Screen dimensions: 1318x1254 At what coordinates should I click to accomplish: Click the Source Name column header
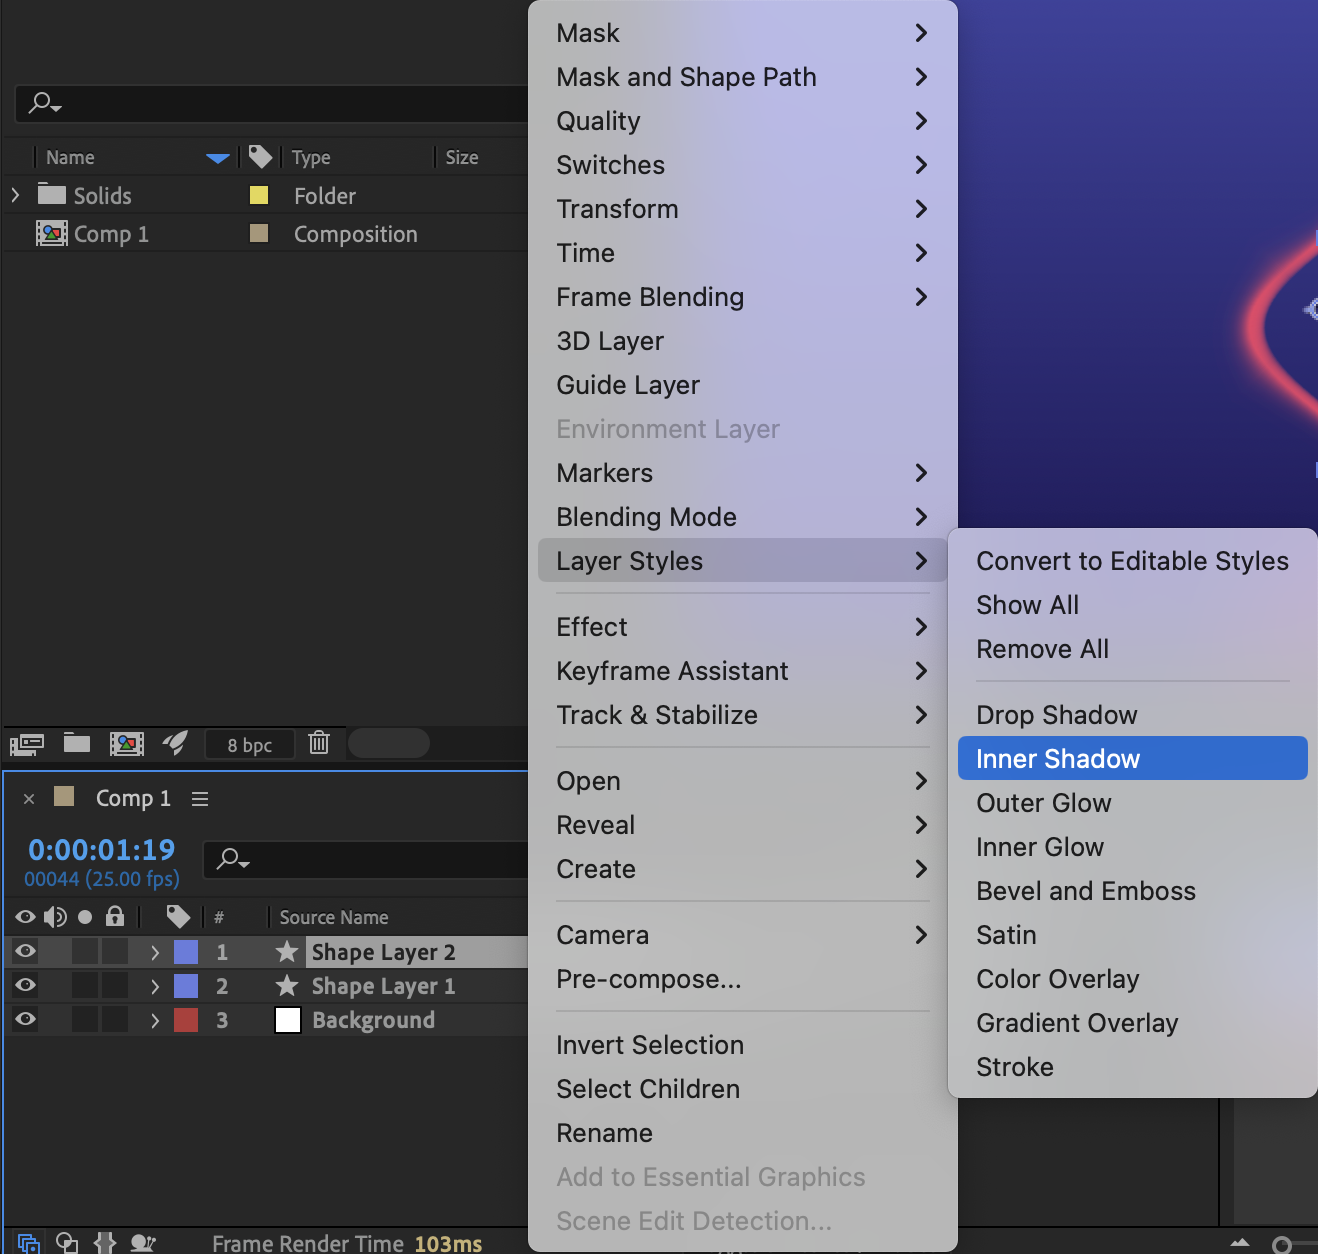click(334, 917)
